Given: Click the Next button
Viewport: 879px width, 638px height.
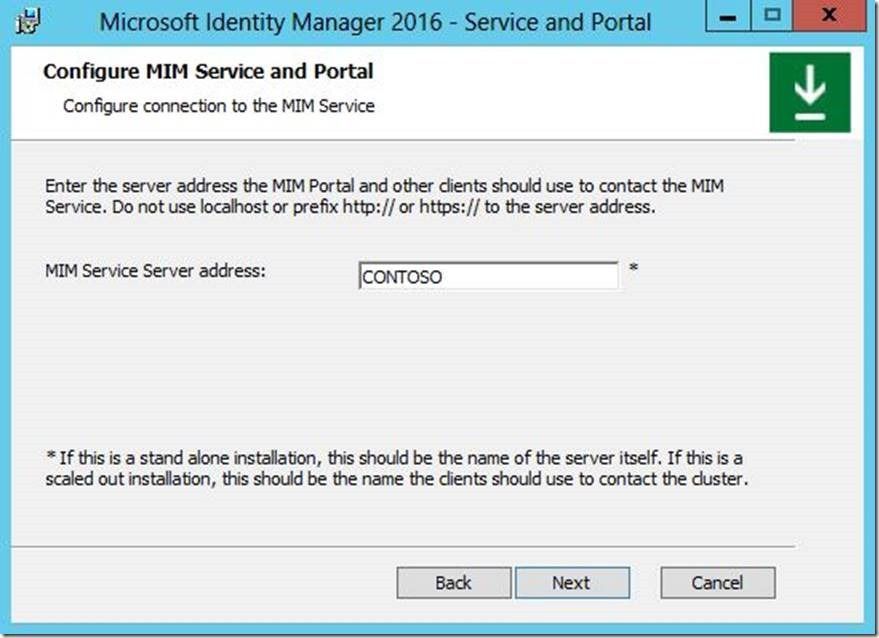Looking at the screenshot, I should (x=572, y=582).
